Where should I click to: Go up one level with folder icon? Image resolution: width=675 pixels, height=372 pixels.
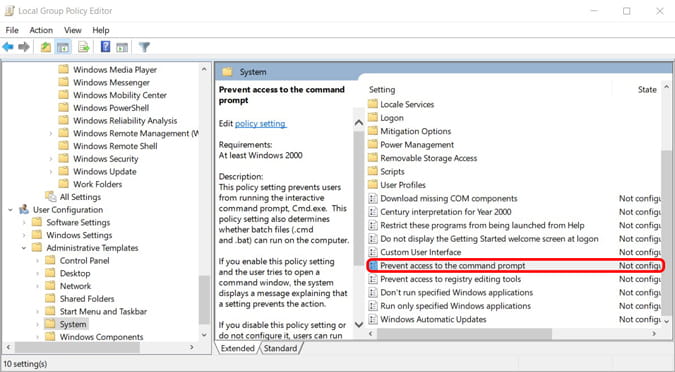46,47
